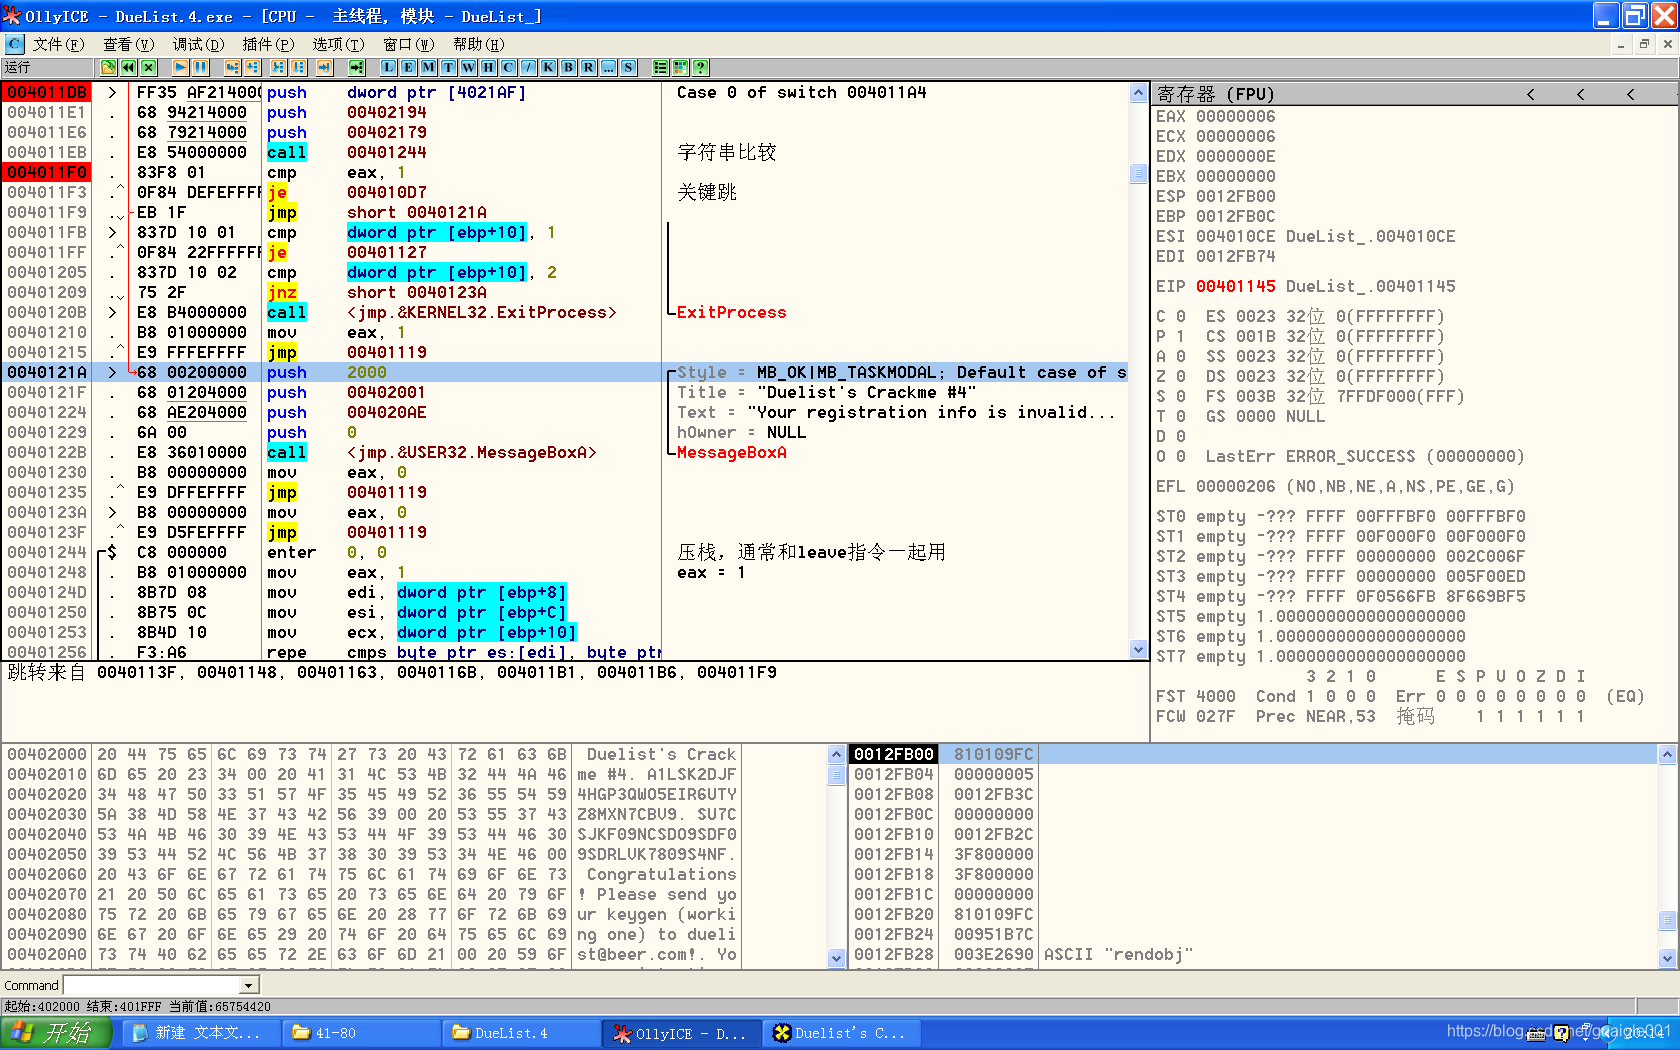Click the Step into toolbar icon
This screenshot has height=1050, width=1680.
pyautogui.click(x=232, y=67)
